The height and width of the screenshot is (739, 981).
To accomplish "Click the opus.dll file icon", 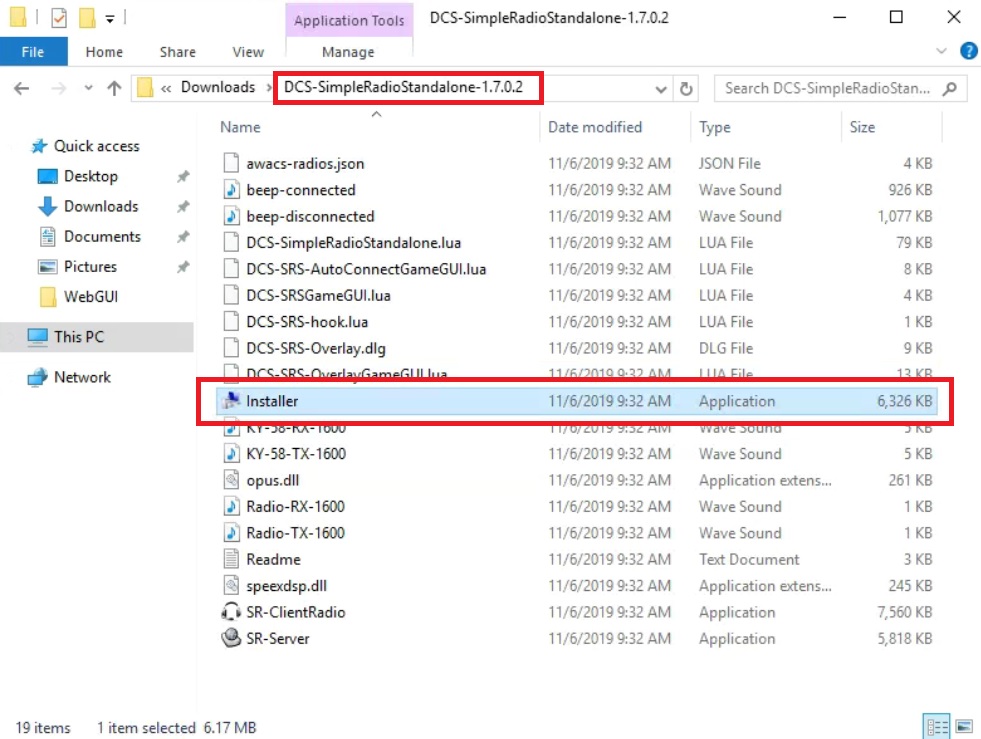I will point(231,480).
